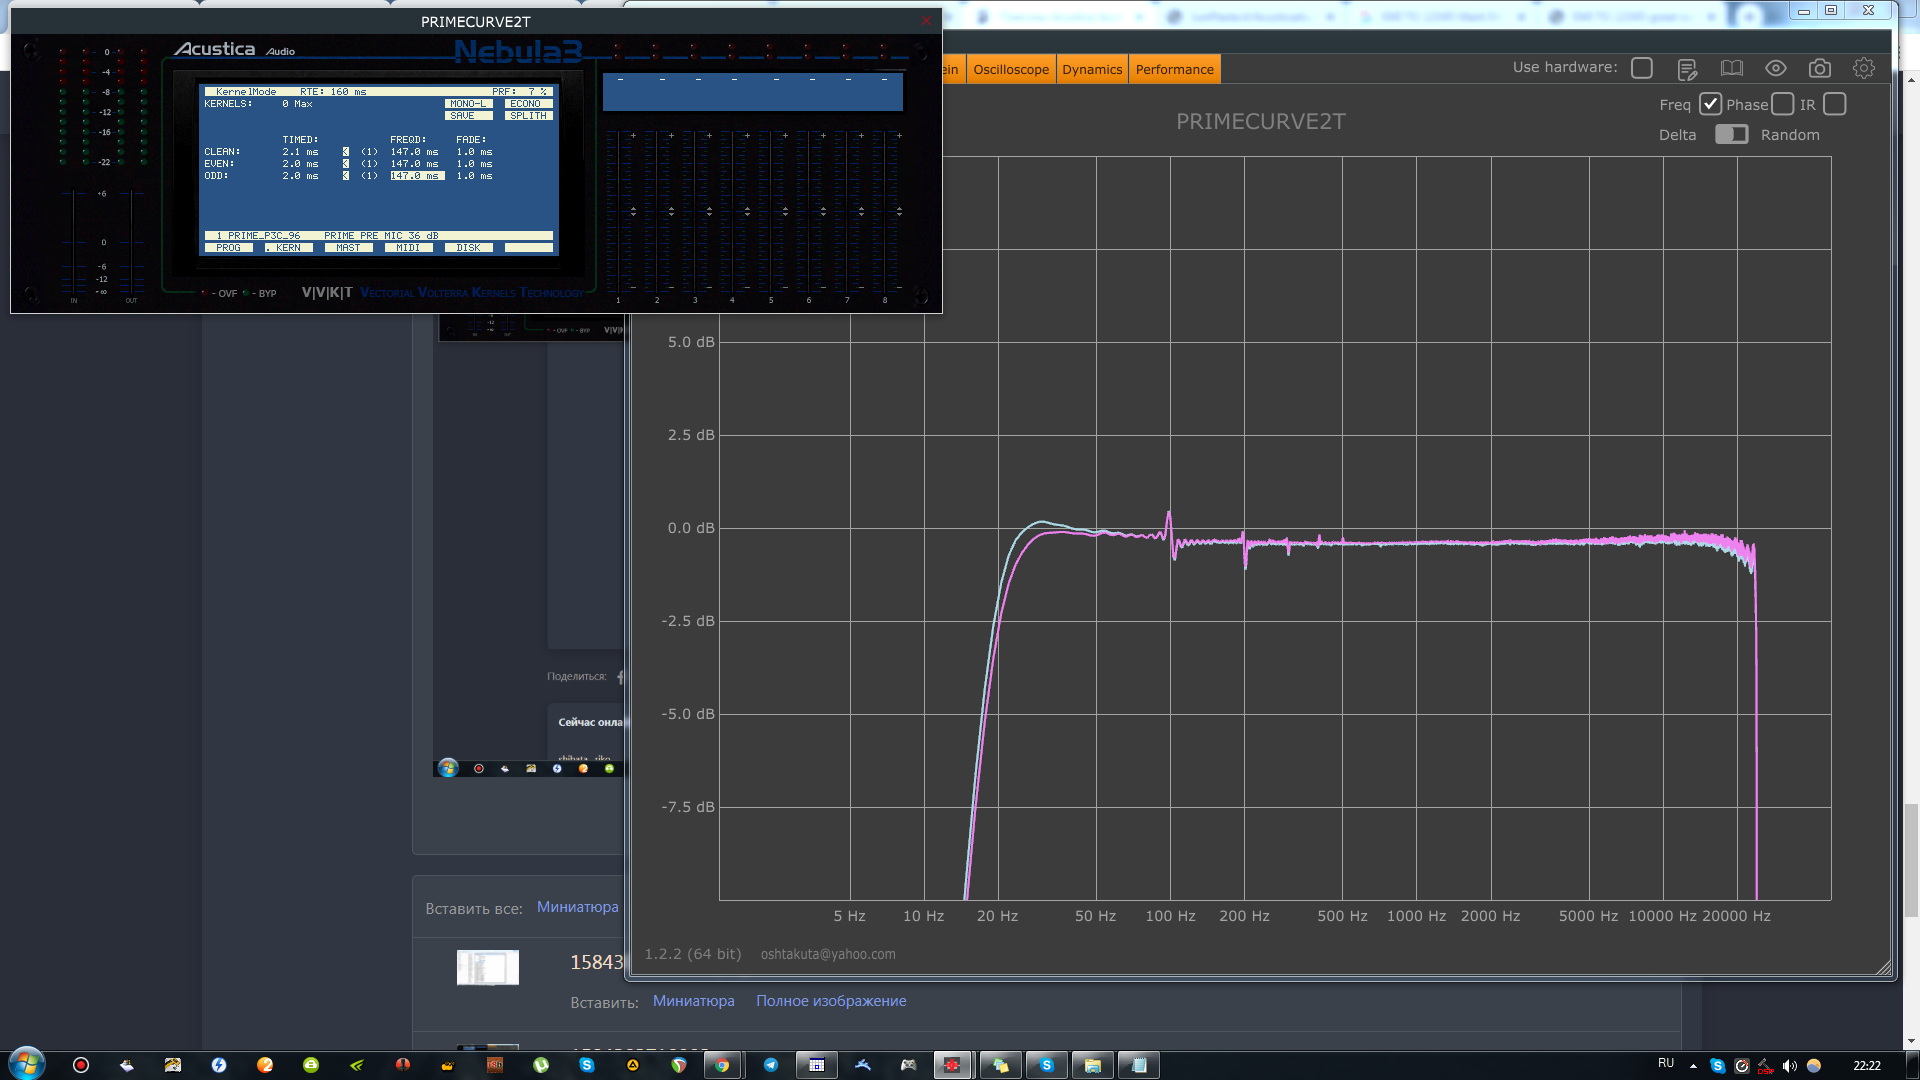Viewport: 1920px width, 1080px height.
Task: Click the Миниатюра link next to Вставить все
Action: [578, 907]
